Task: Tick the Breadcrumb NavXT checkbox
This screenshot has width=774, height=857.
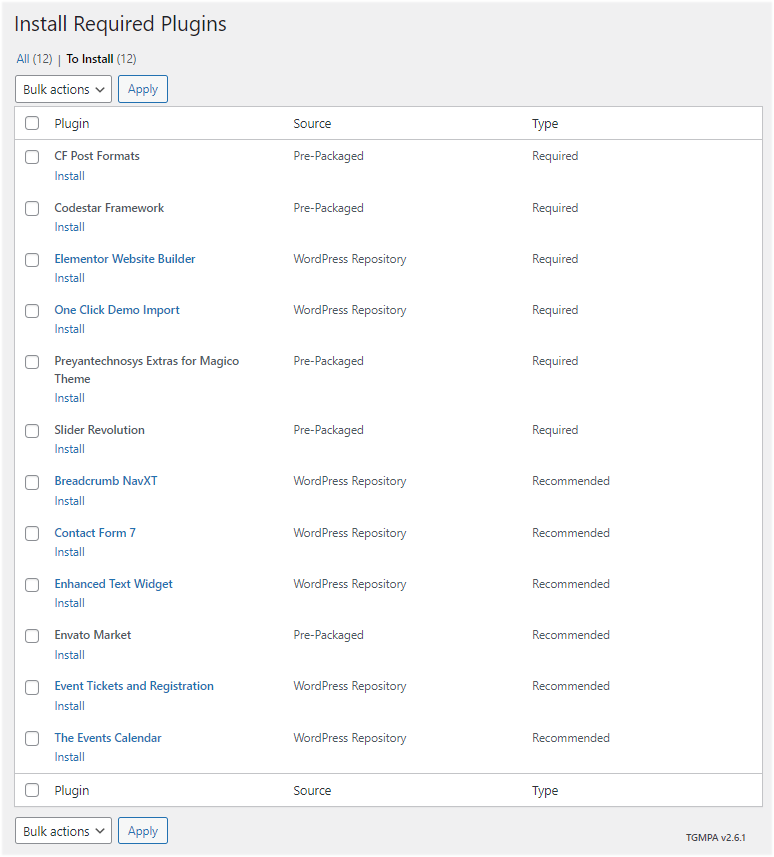Action: coord(32,482)
